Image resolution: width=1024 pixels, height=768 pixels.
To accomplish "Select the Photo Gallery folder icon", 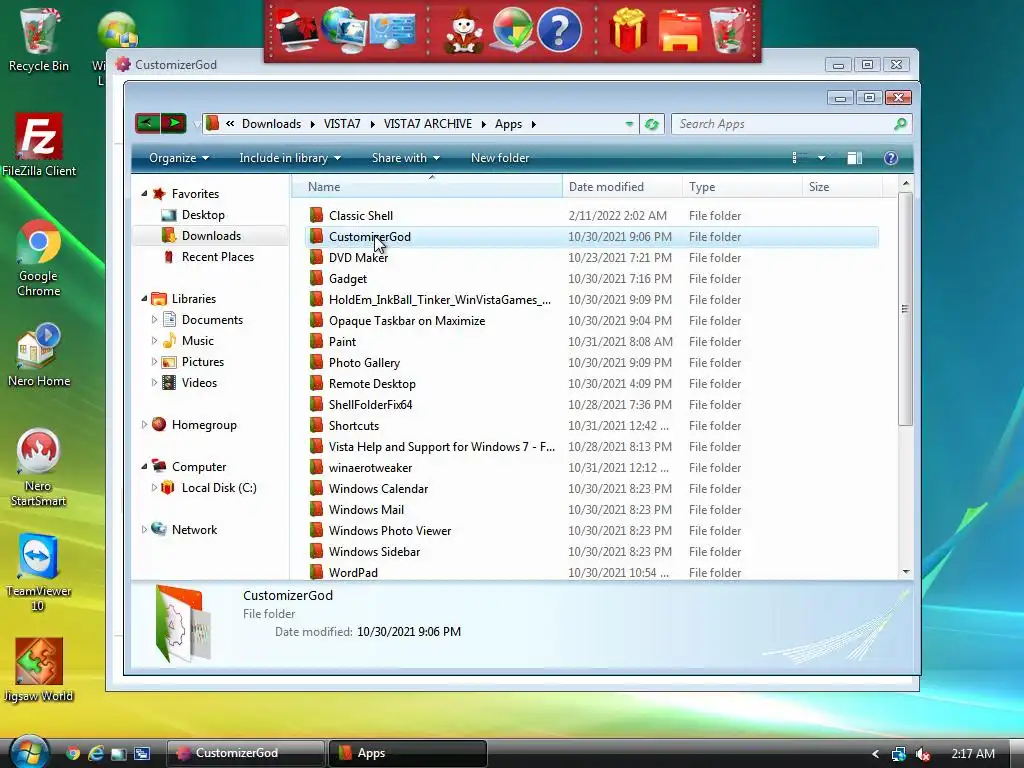I will [x=316, y=362].
